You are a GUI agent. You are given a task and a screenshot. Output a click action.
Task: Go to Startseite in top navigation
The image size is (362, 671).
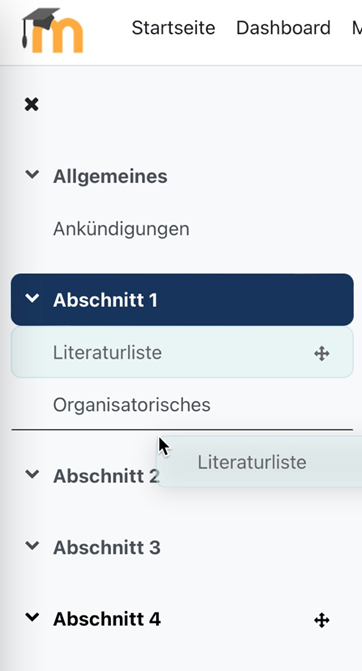[173, 28]
